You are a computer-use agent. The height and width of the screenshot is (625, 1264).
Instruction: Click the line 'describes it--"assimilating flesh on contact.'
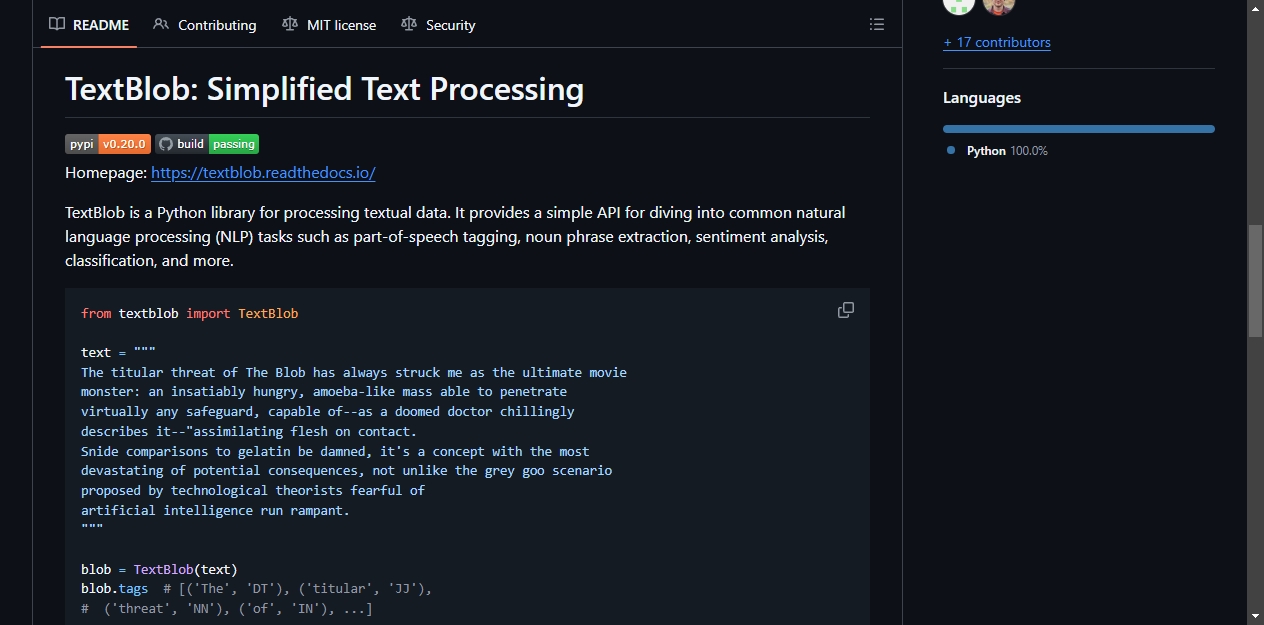coord(249,431)
